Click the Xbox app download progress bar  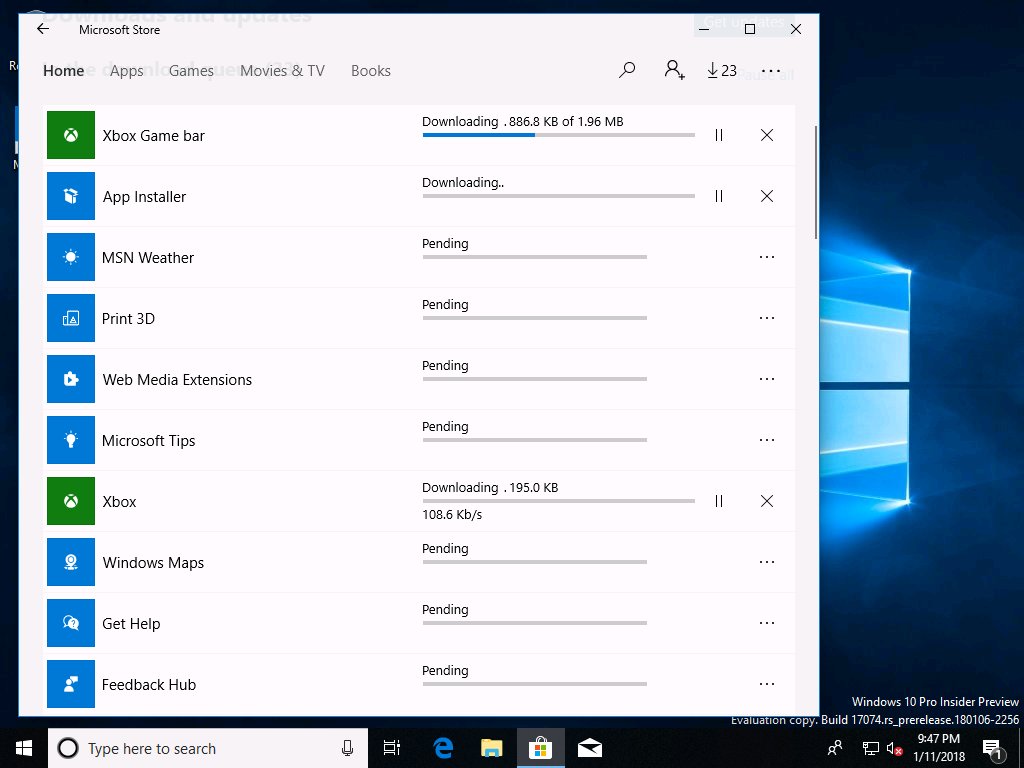[x=558, y=501]
